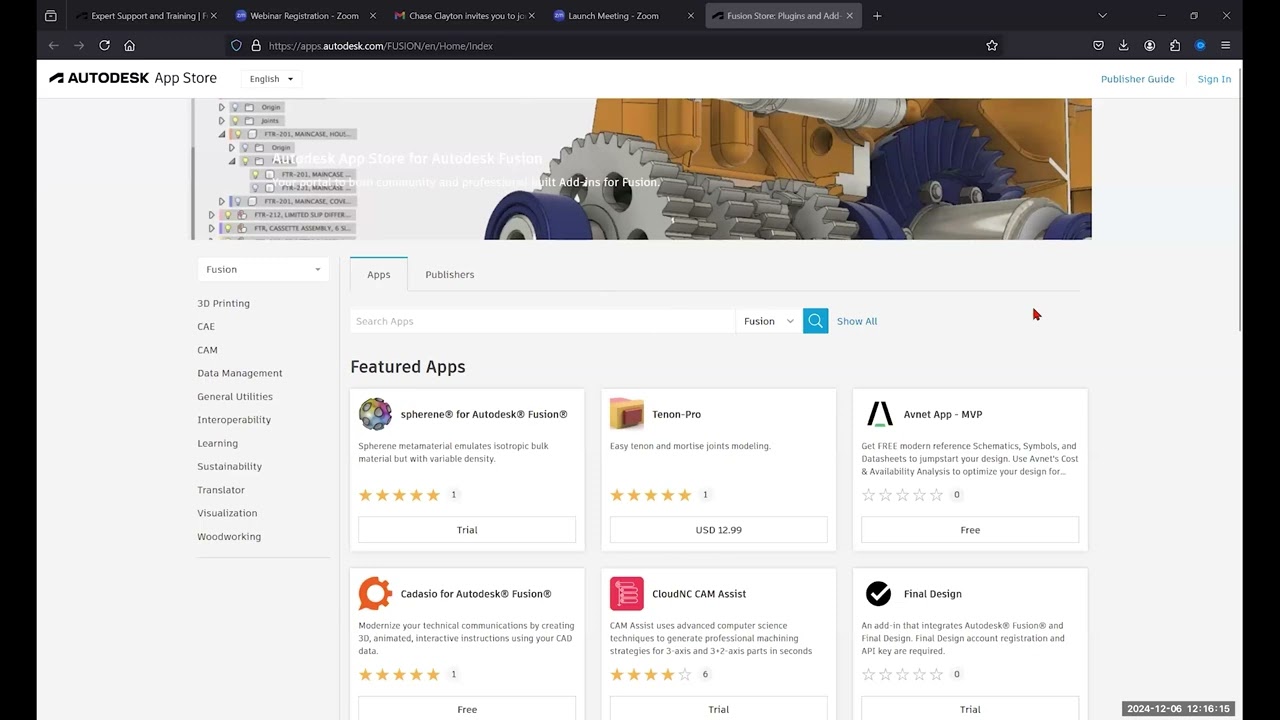Click the Sign In link
Screen dimensions: 1280x720
[x=1214, y=79]
